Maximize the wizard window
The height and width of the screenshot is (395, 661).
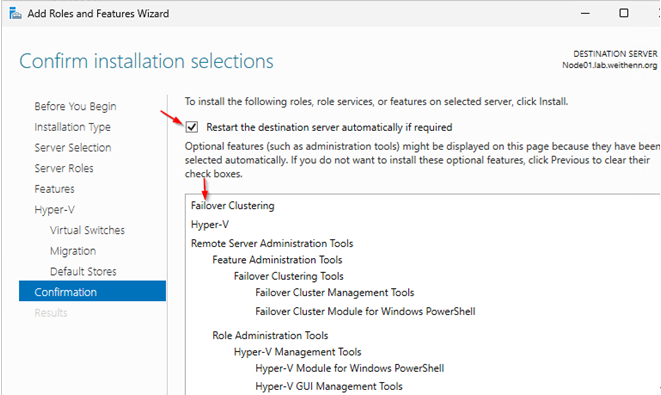click(x=623, y=13)
